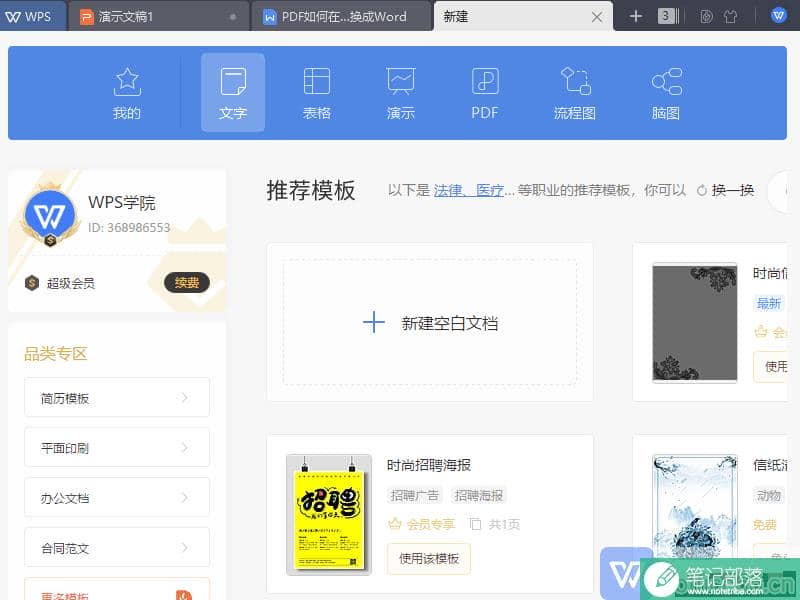Create new blank document 新建空白文档
This screenshot has width=800, height=600.
[x=430, y=322]
